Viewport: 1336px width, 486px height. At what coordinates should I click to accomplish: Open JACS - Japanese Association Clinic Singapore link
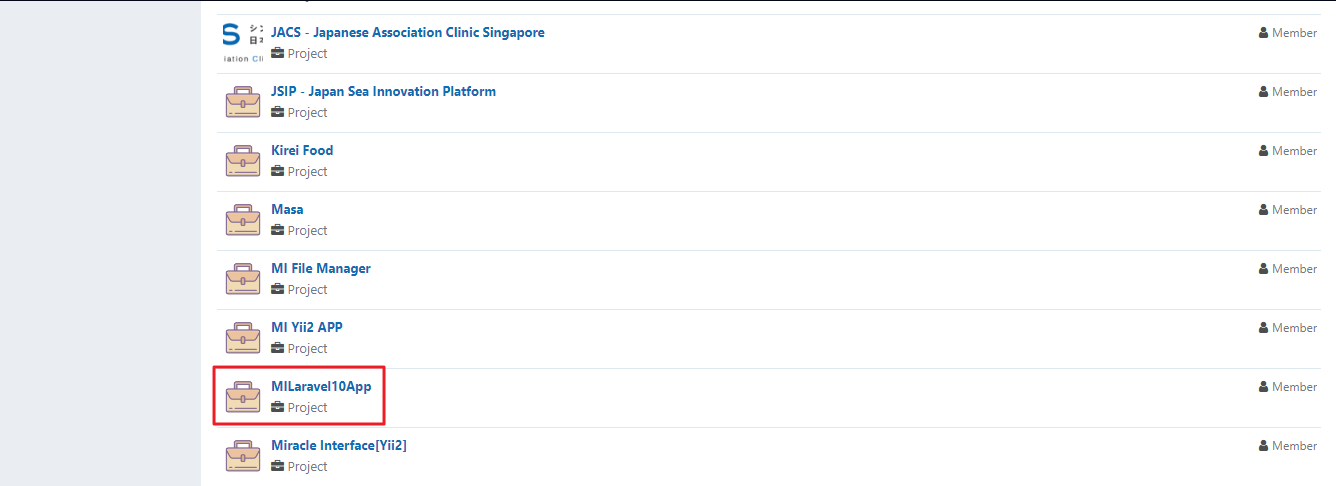coord(408,32)
